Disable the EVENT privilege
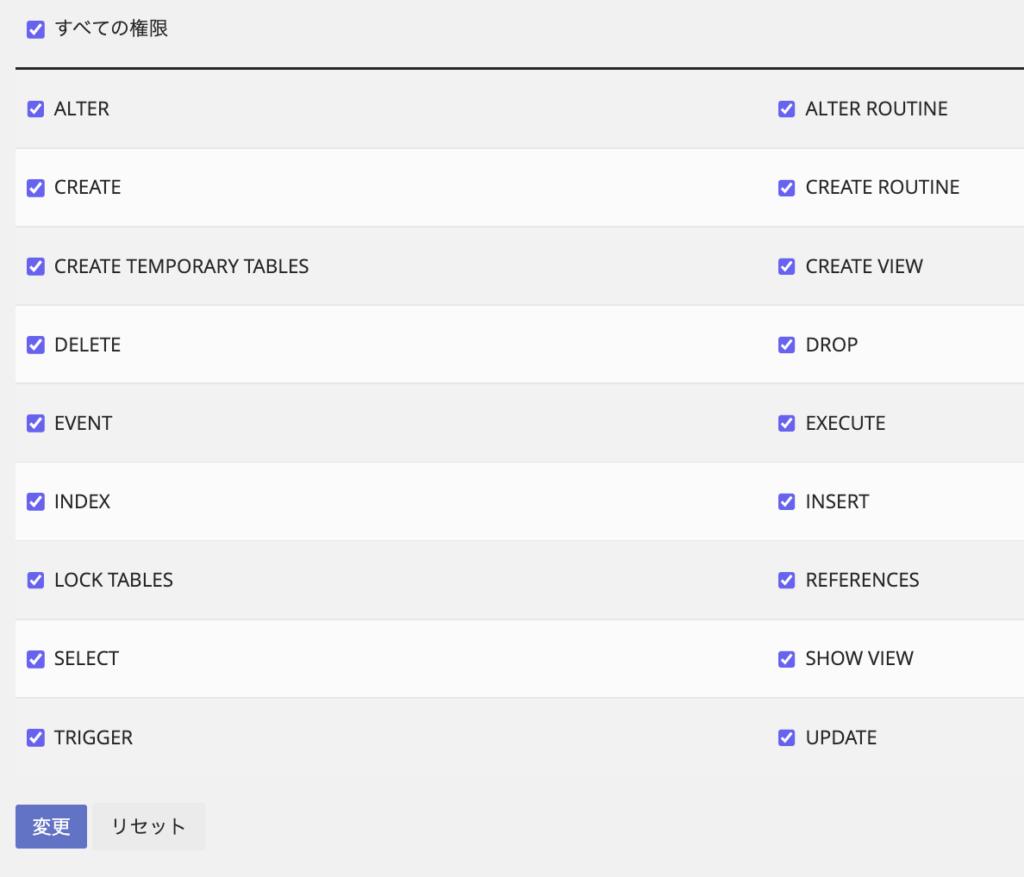The image size is (1024, 877). [x=36, y=423]
